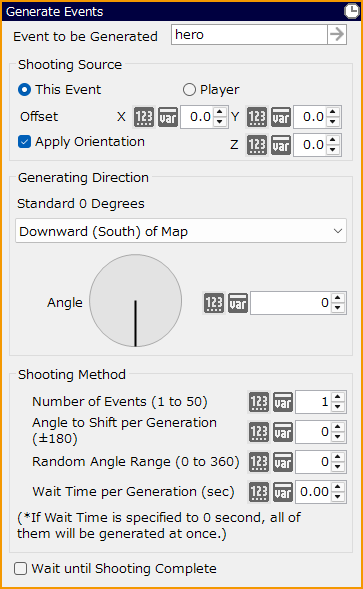363x589 pixels.
Task: Select 123 constant mode for Offset Y
Action: pyautogui.click(x=257, y=117)
